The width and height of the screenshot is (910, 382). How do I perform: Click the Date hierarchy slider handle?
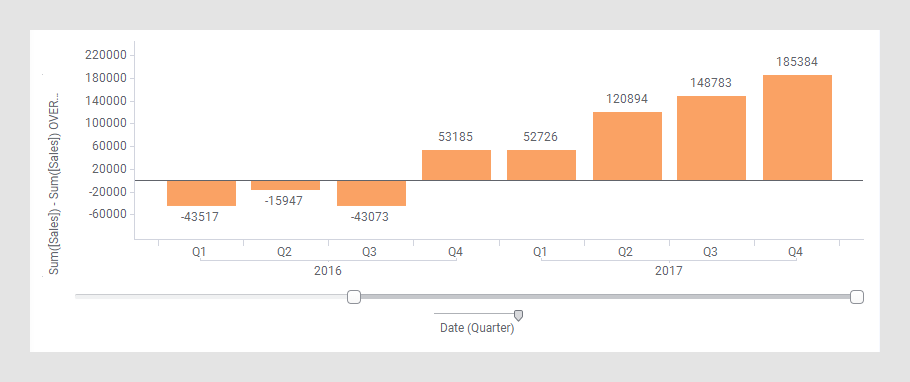coord(519,315)
